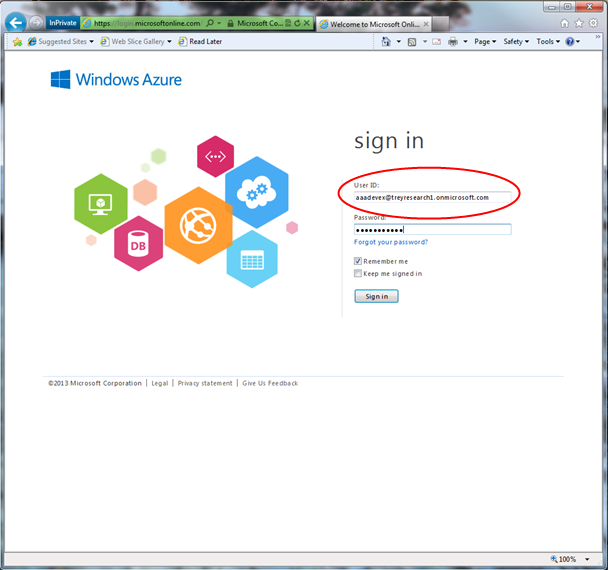
Task: Expand the Web Slice Gallery dropdown
Action: pos(169,41)
